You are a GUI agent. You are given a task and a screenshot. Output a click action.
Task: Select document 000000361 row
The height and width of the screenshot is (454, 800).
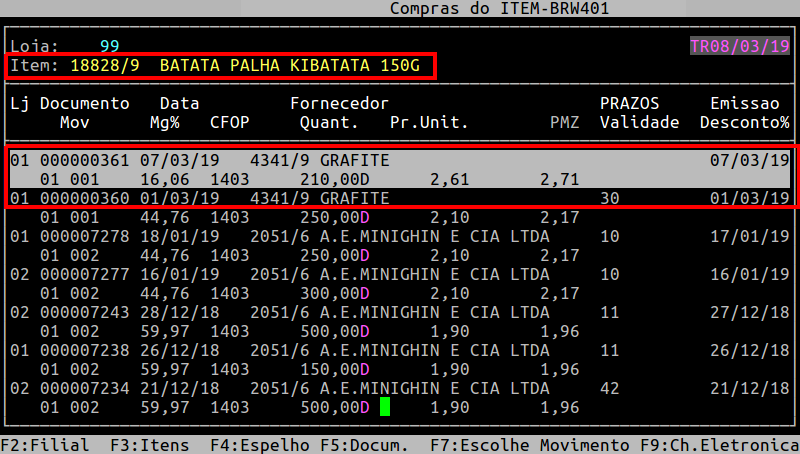(x=84, y=160)
